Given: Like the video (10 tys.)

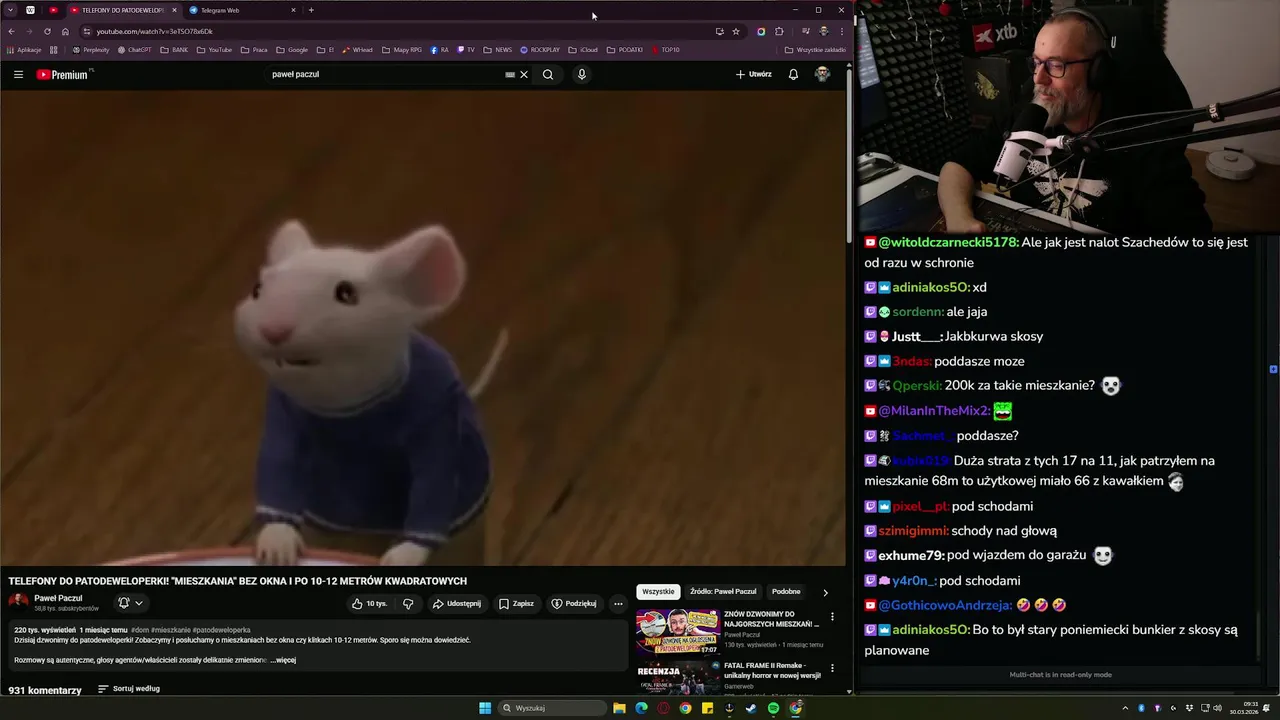Looking at the screenshot, I should click(x=369, y=603).
